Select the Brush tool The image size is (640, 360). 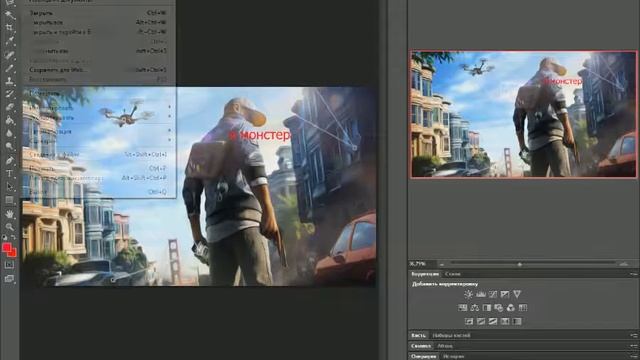coord(10,68)
